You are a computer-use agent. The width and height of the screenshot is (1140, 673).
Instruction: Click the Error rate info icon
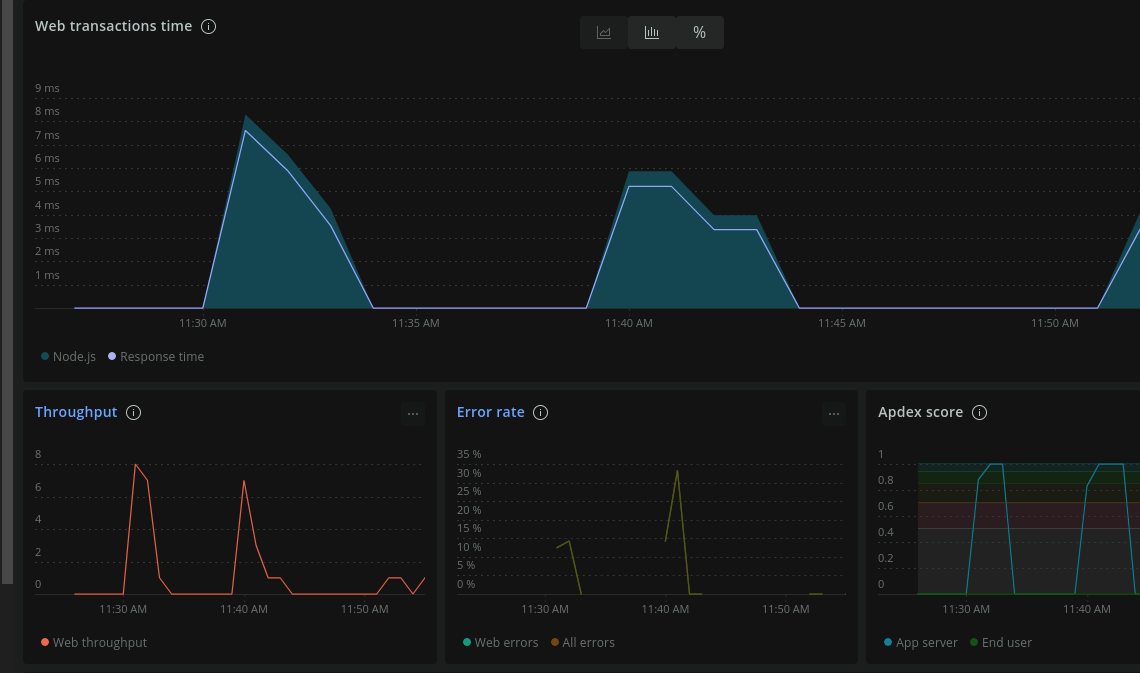click(x=540, y=413)
